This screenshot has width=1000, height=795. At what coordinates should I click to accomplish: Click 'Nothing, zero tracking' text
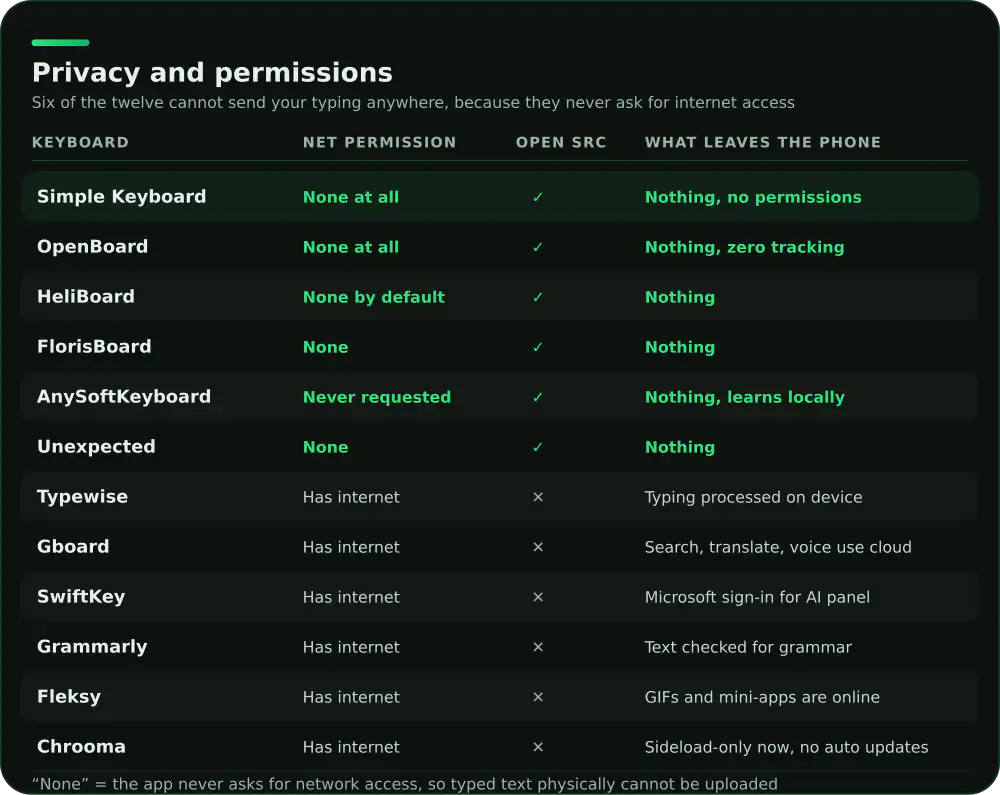(744, 247)
